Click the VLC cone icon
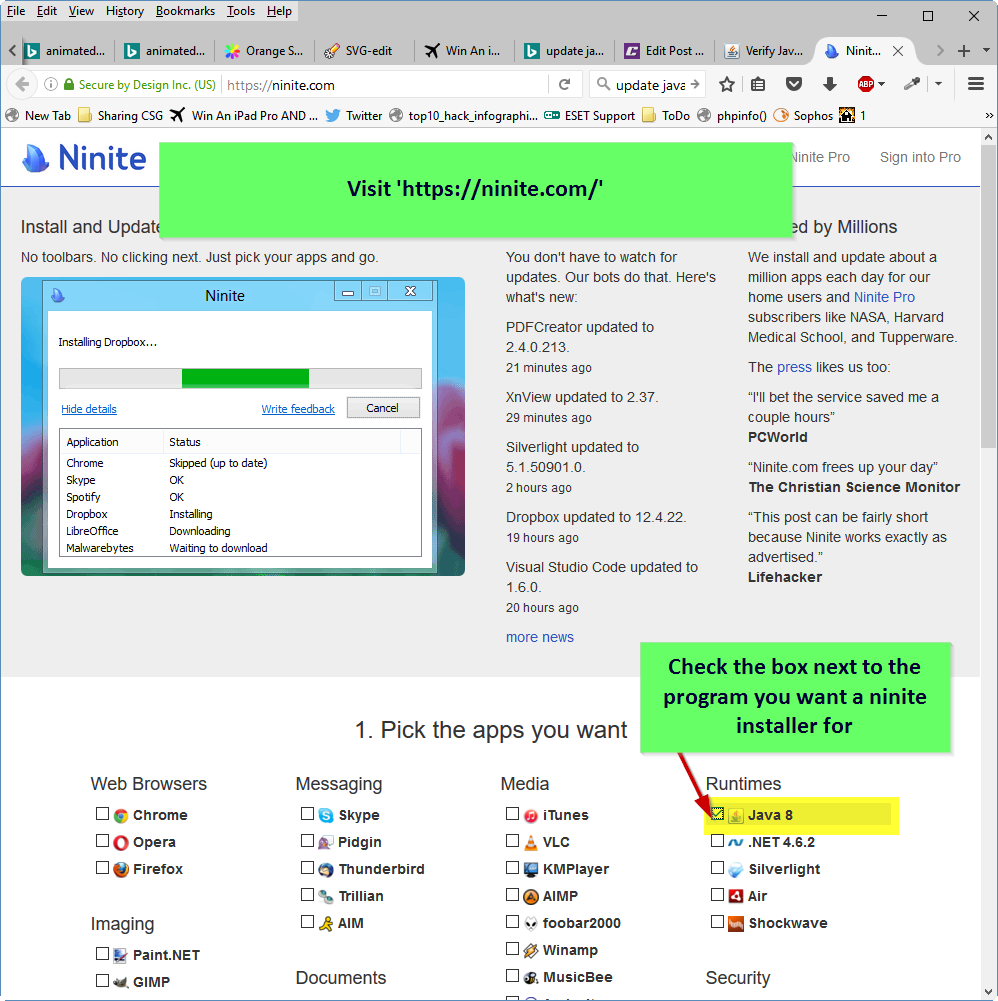Image resolution: width=998 pixels, height=1001 pixels. (x=531, y=843)
